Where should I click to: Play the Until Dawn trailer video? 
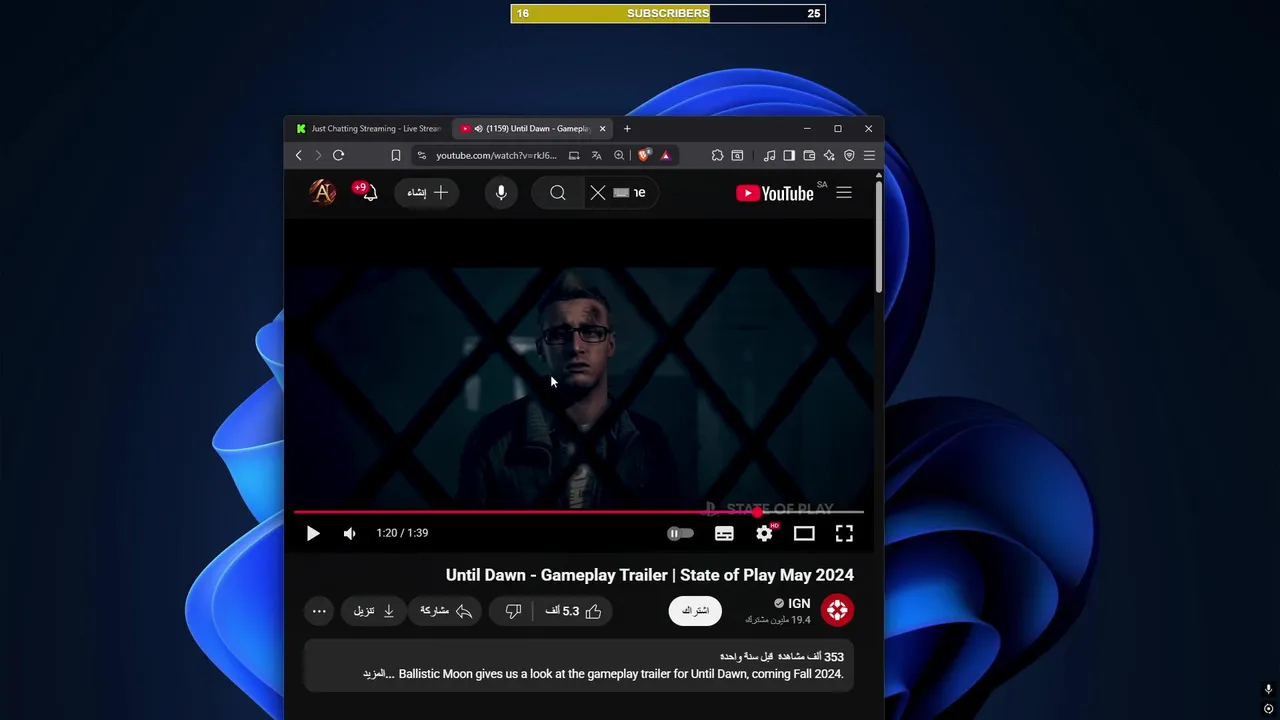(x=313, y=534)
